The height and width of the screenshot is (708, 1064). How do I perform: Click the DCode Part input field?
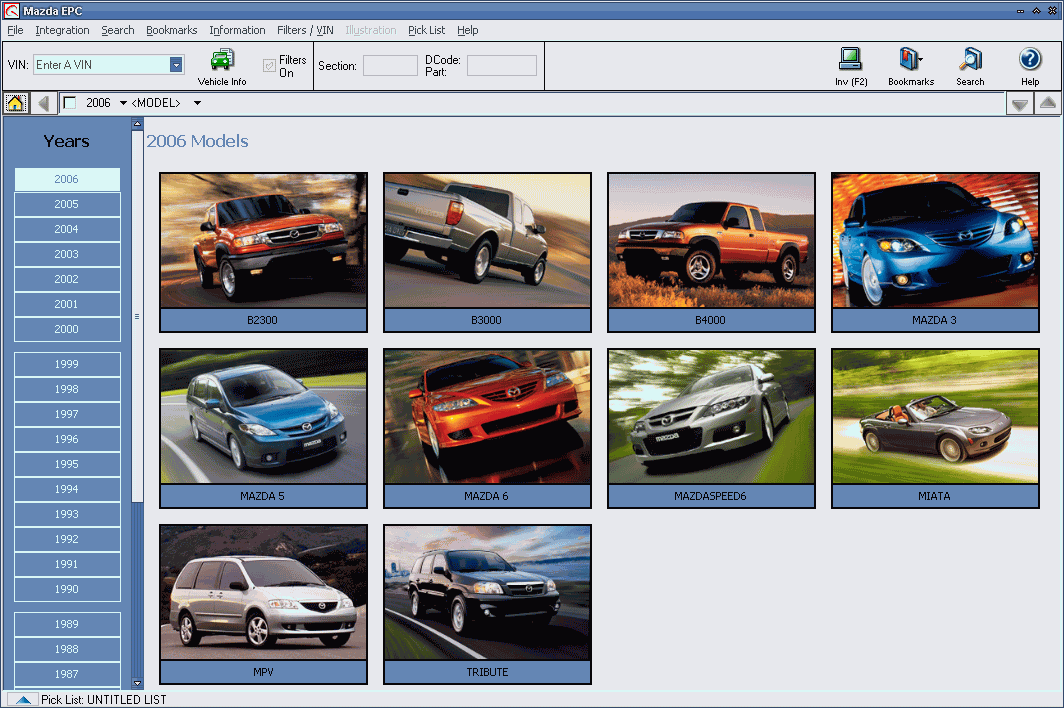(501, 66)
